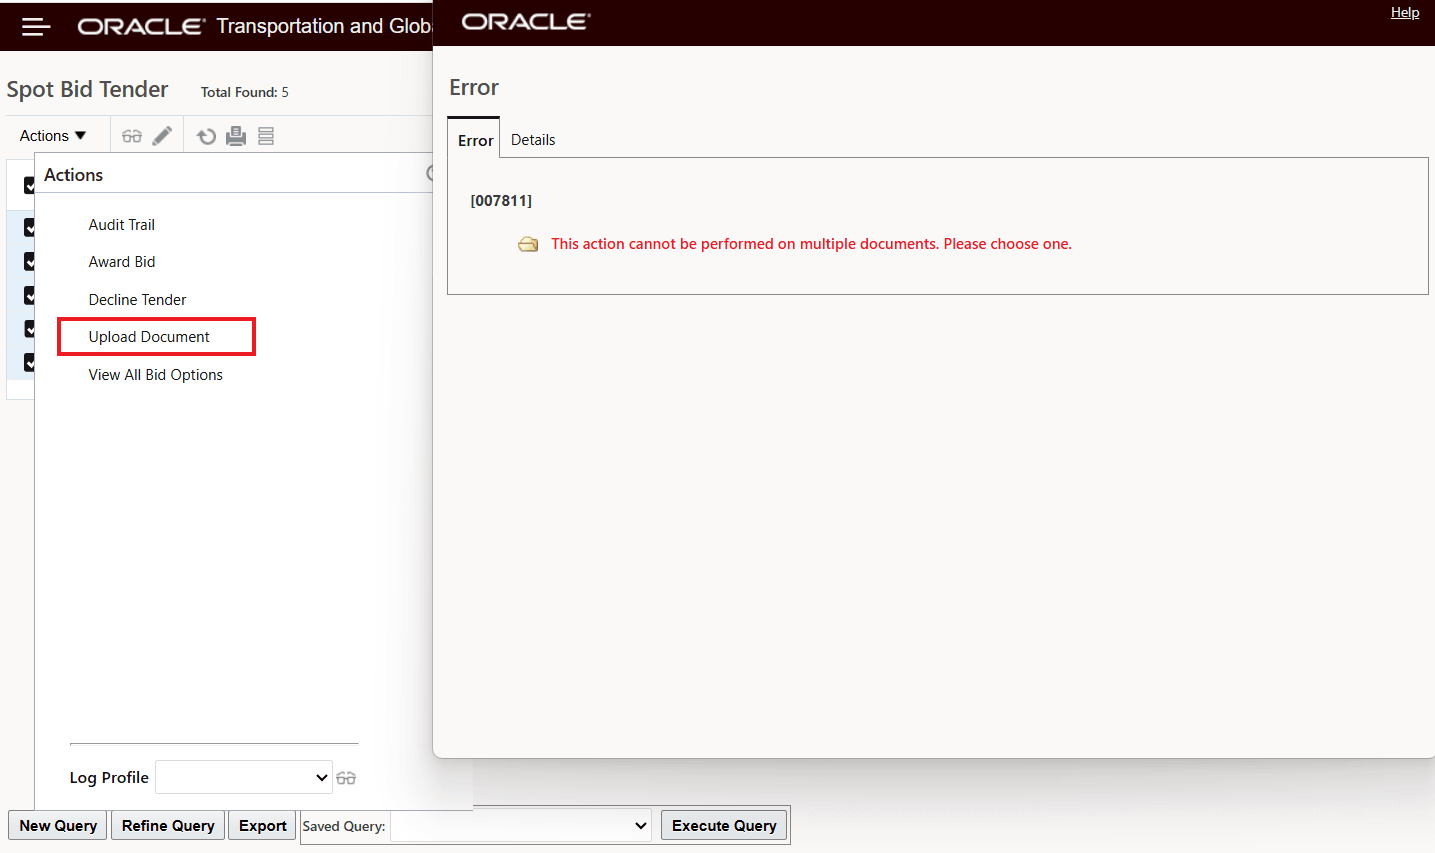Image resolution: width=1435 pixels, height=853 pixels.
Task: Click the error code [007811]
Action: 501,201
